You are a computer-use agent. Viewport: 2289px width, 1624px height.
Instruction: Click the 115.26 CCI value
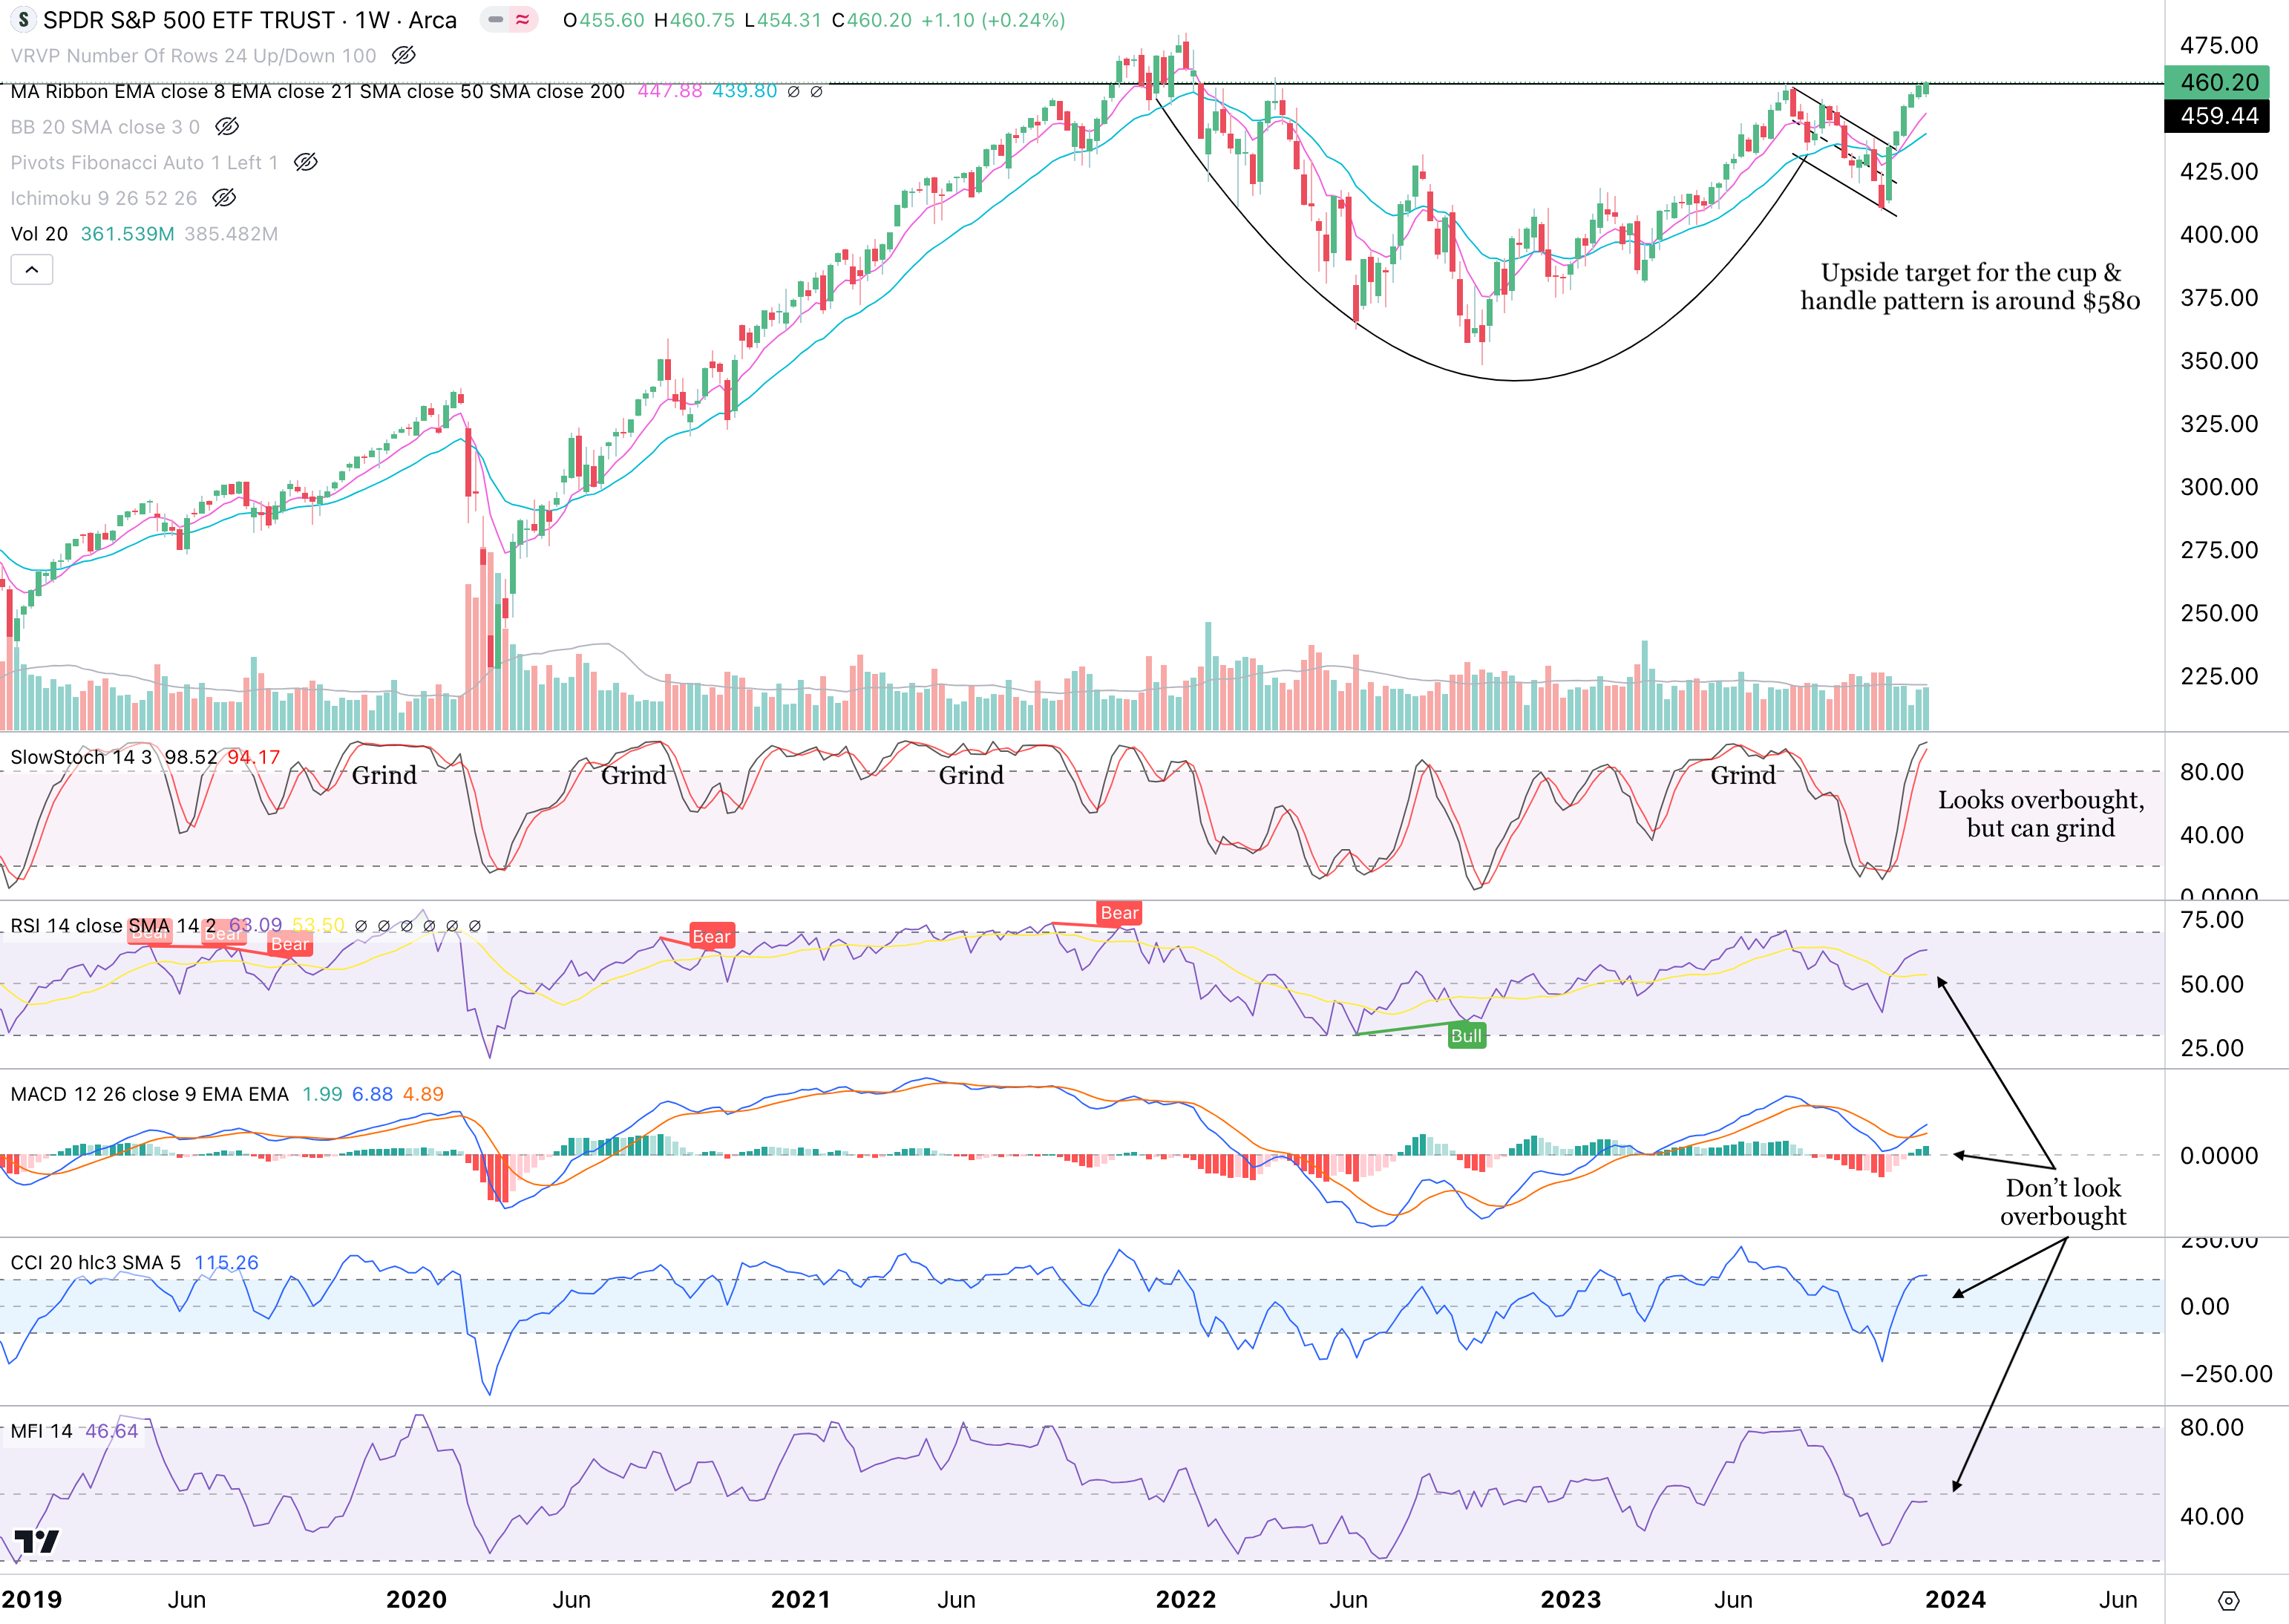coord(226,1263)
